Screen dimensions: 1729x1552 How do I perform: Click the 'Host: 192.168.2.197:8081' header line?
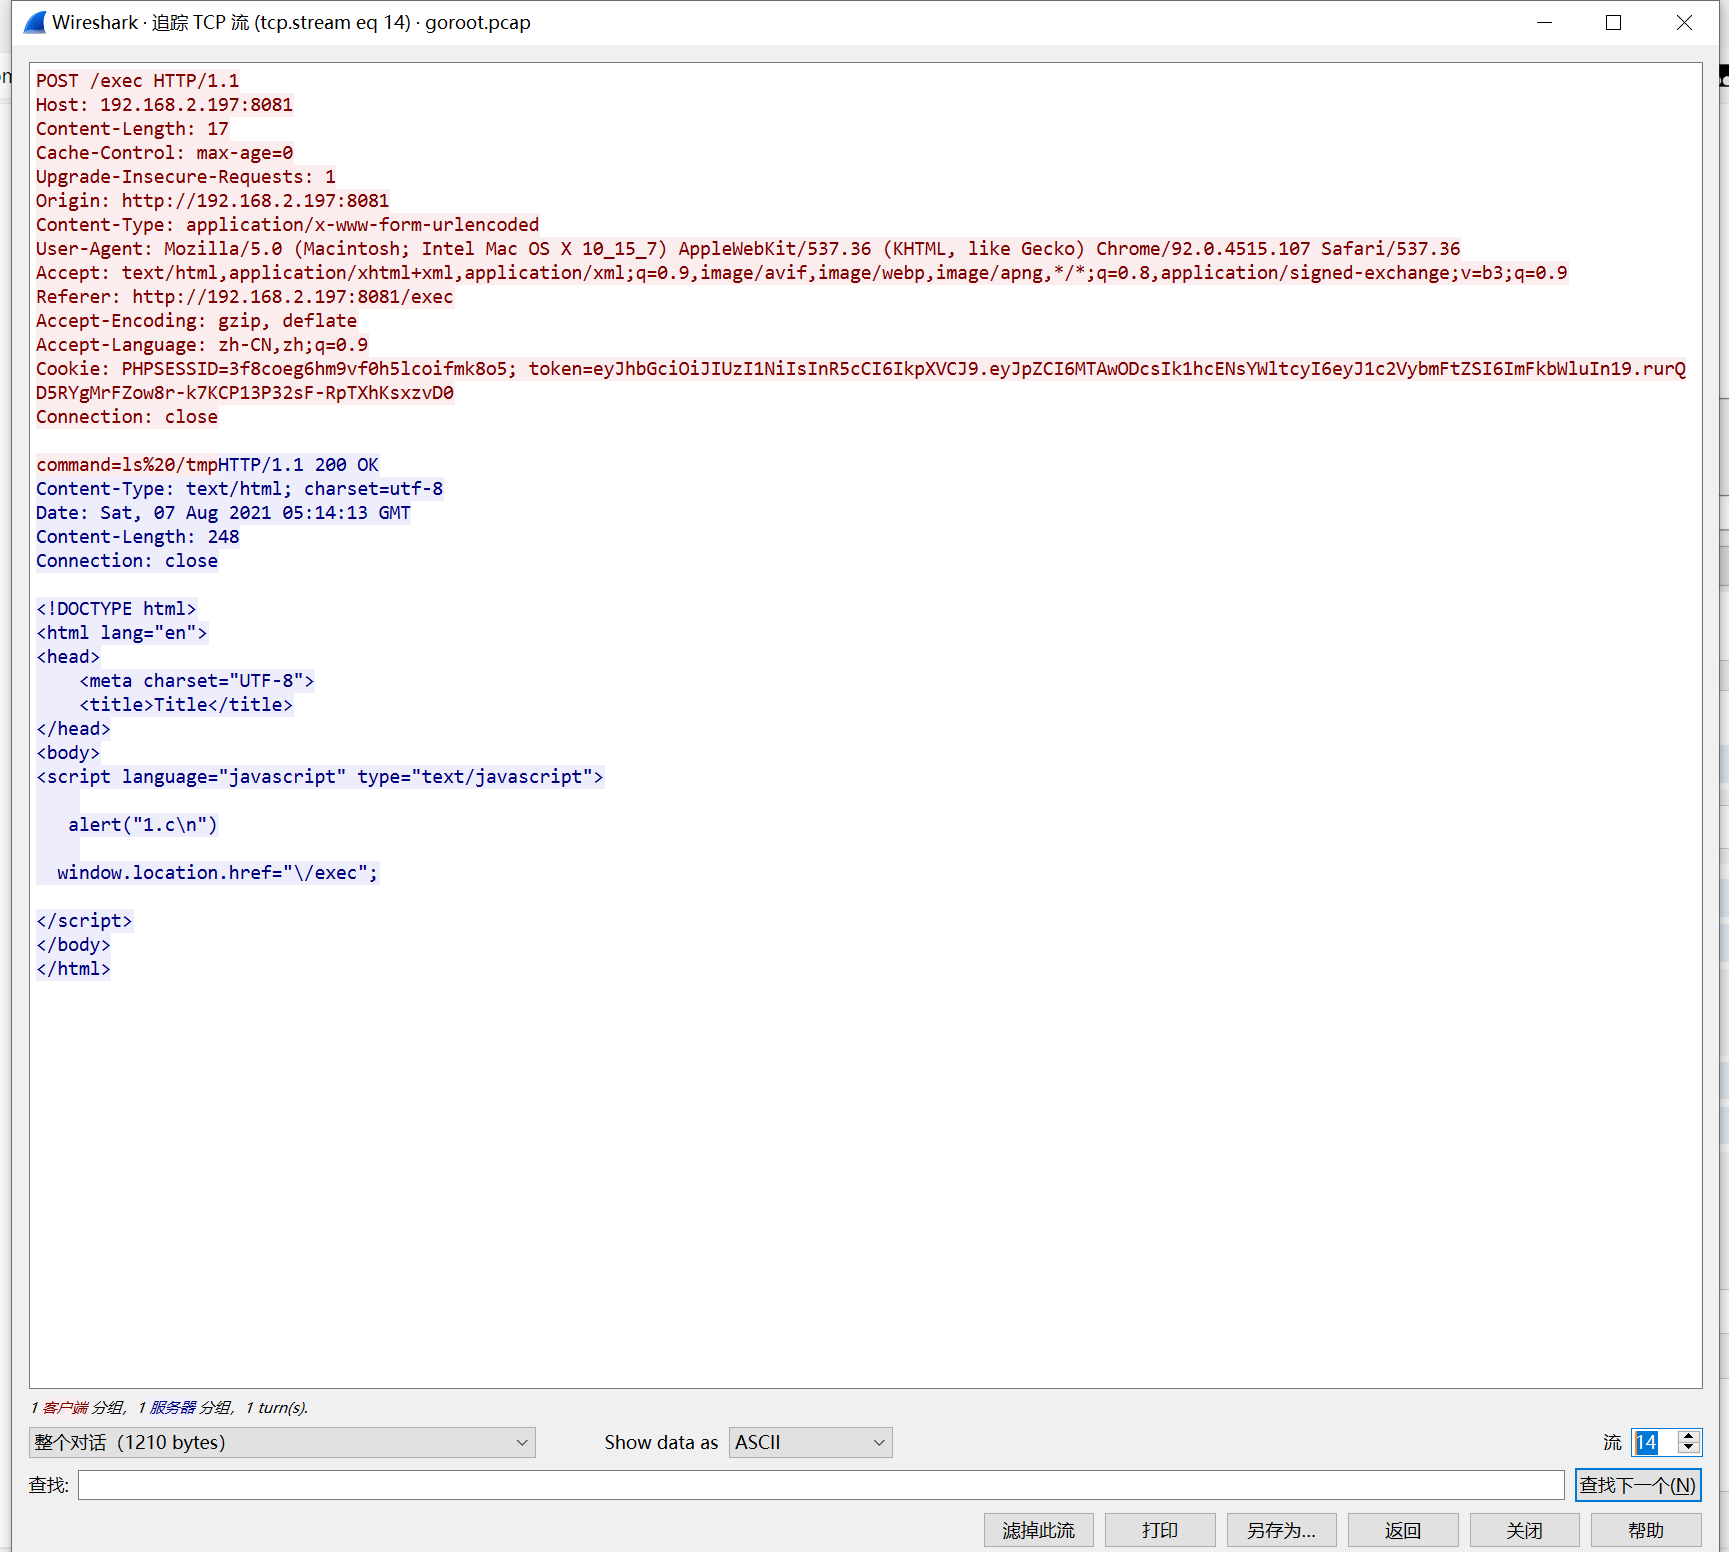[x=164, y=105]
